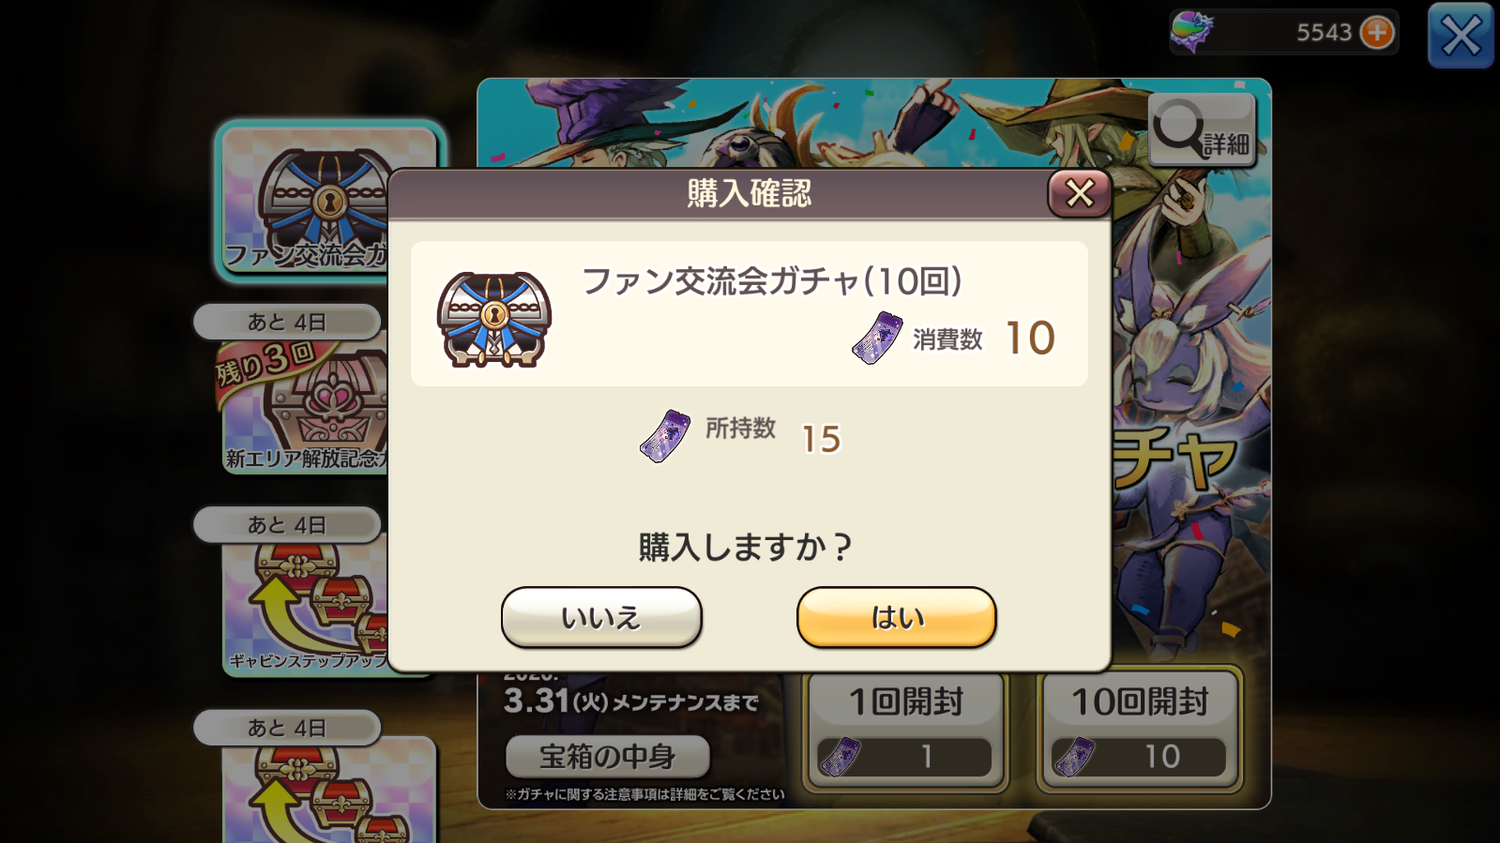Open 宝箱の中身 contents list
The width and height of the screenshot is (1500, 843).
(607, 756)
